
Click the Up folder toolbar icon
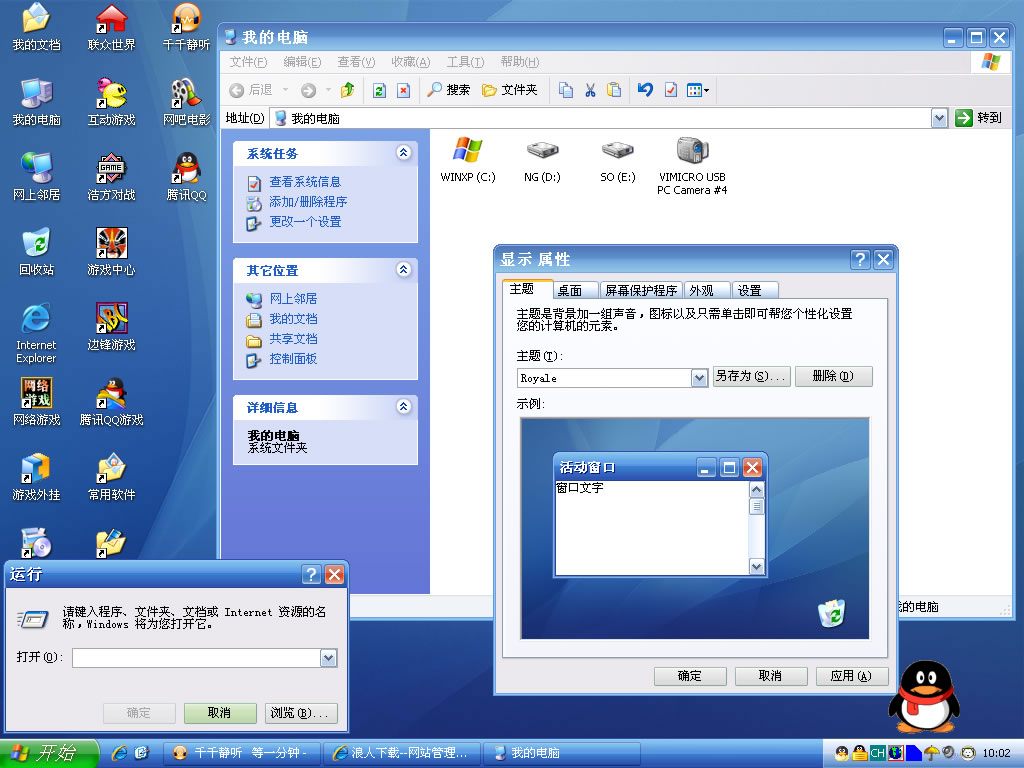tap(347, 90)
